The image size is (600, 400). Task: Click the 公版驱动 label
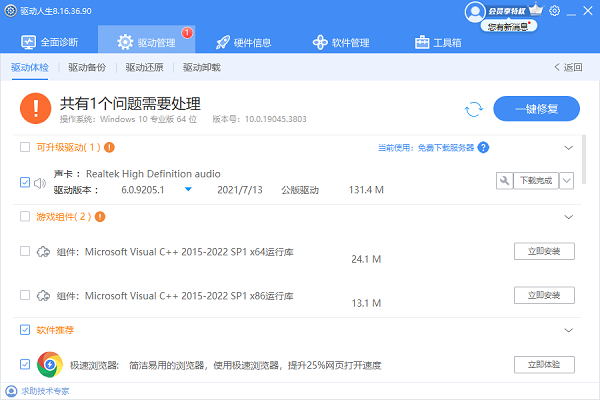(x=300, y=190)
